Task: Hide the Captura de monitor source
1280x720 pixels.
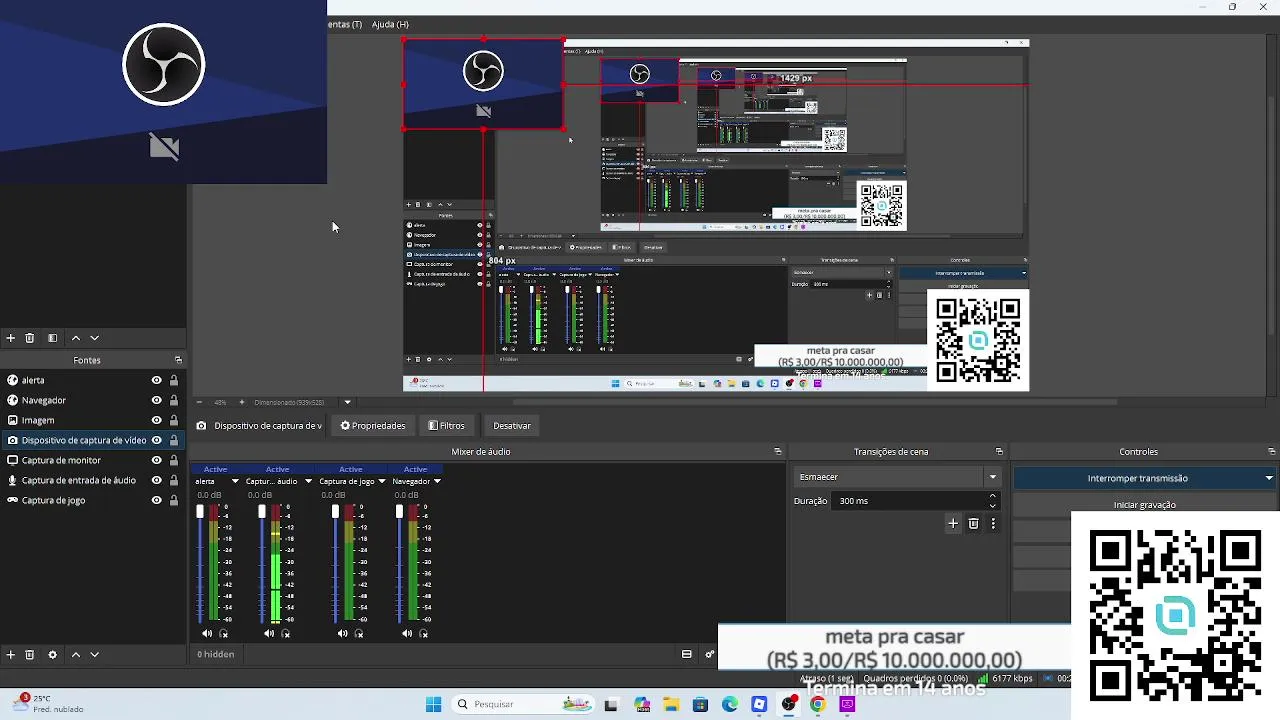Action: 156,460
